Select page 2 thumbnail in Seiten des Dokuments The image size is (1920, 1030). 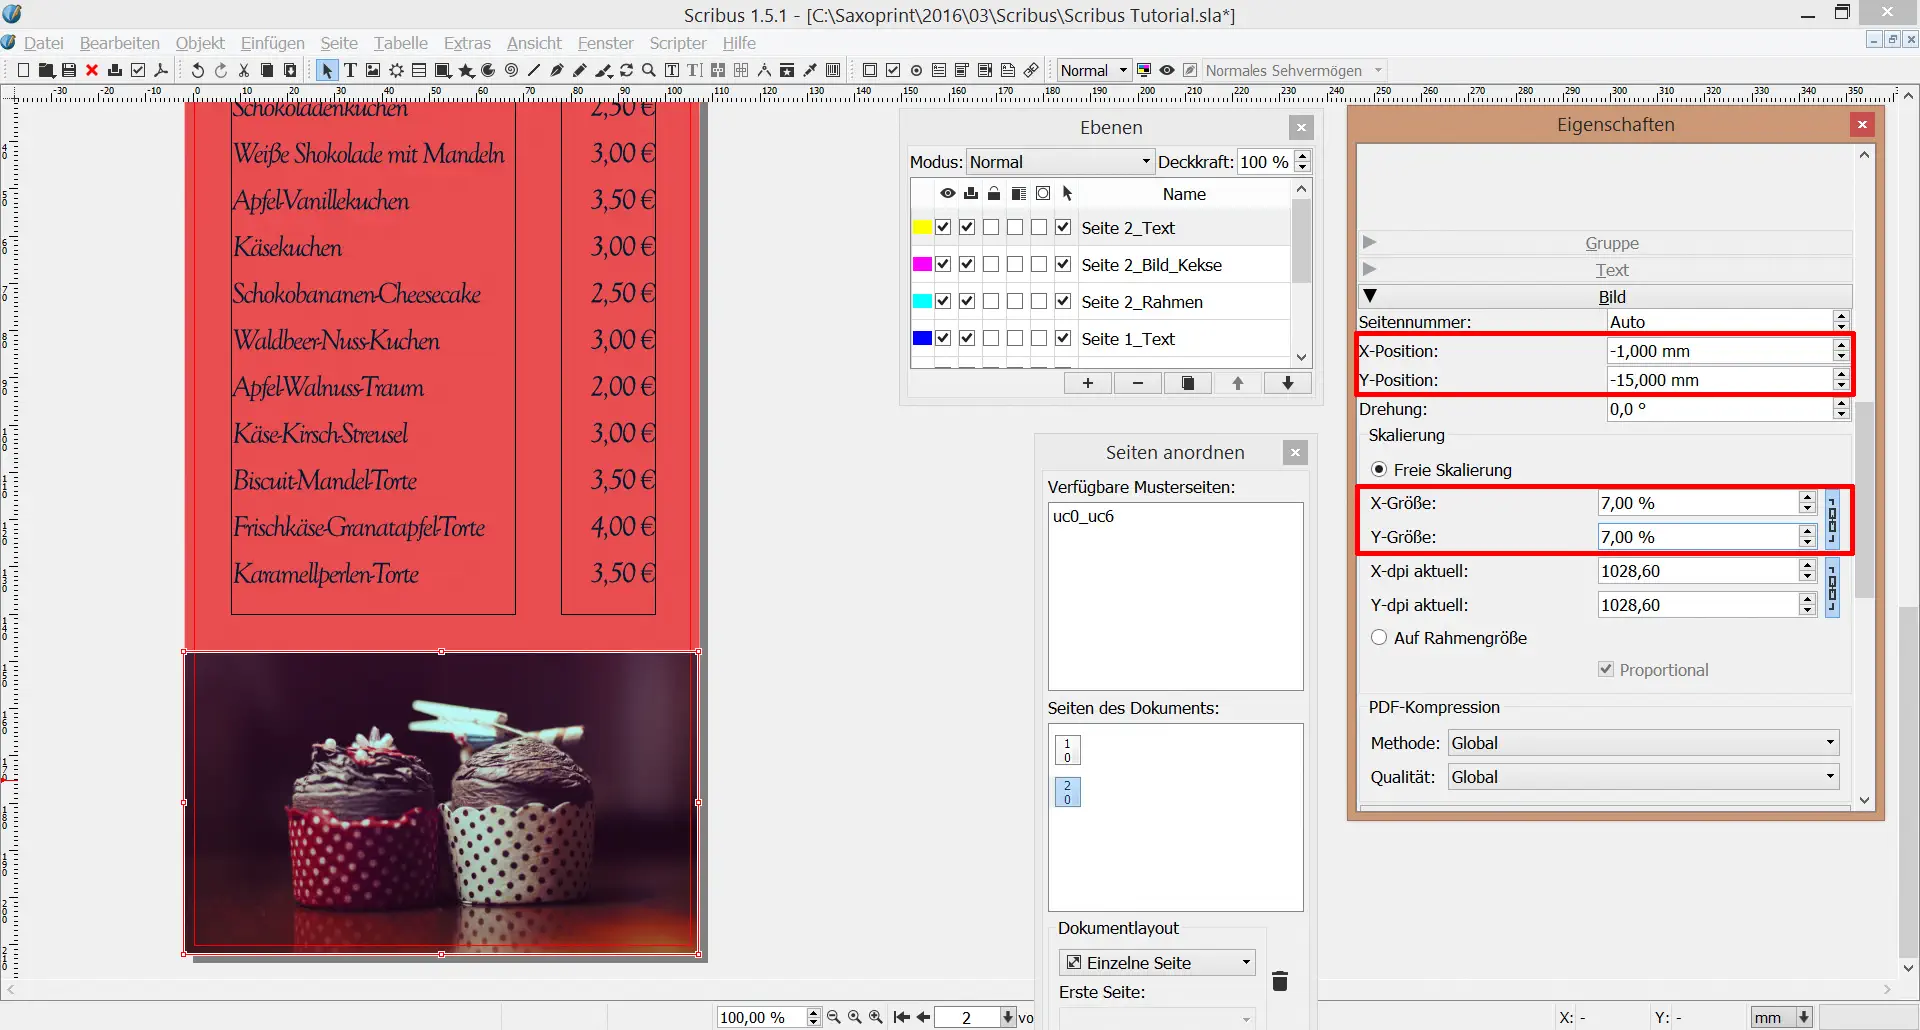pos(1067,792)
